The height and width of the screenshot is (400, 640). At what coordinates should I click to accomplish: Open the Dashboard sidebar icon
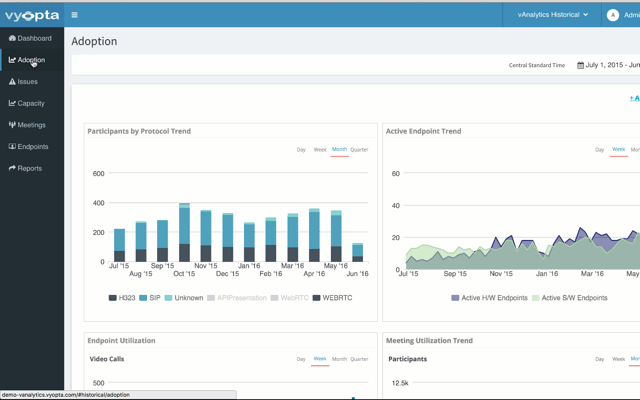(x=12, y=38)
